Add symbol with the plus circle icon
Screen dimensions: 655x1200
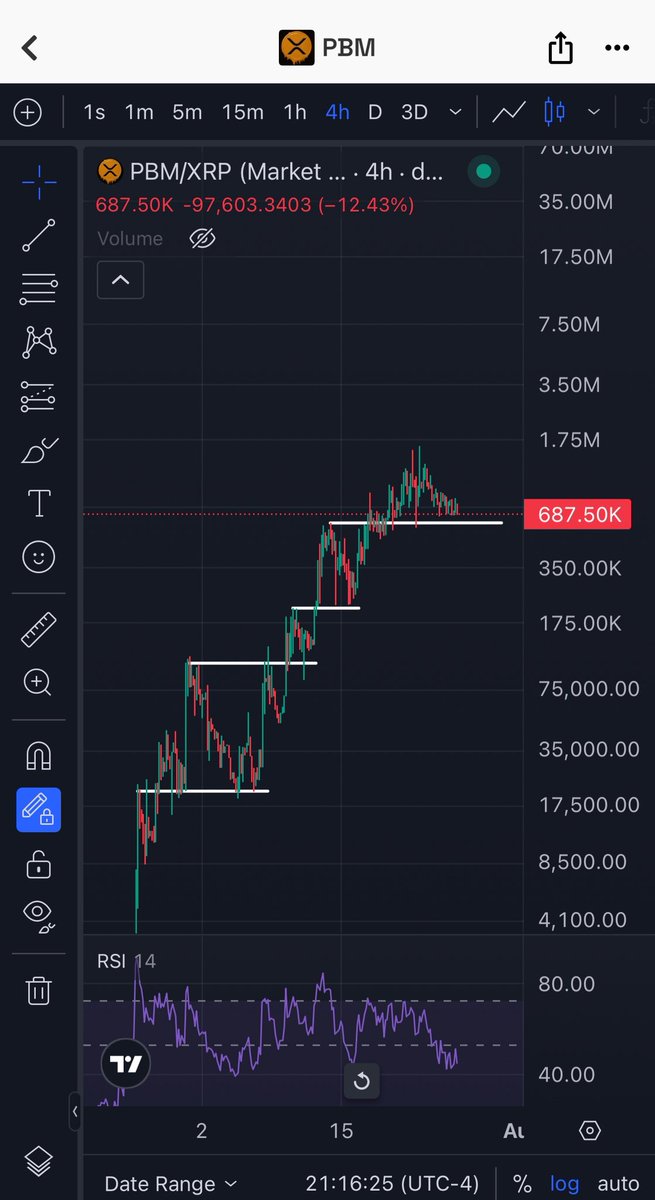point(27,112)
